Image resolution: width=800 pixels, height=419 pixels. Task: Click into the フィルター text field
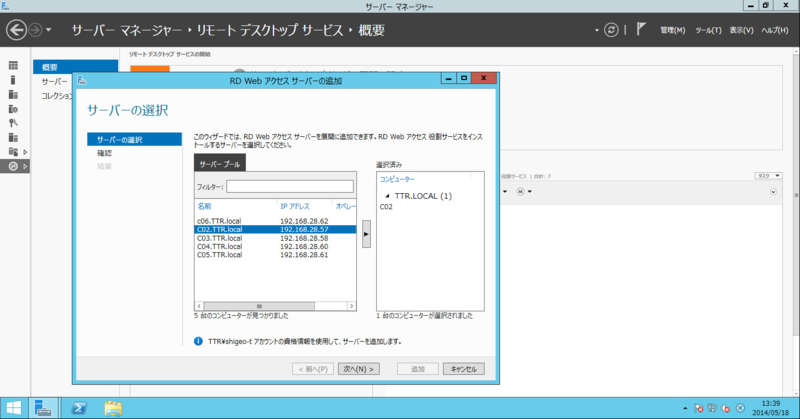[x=290, y=187]
